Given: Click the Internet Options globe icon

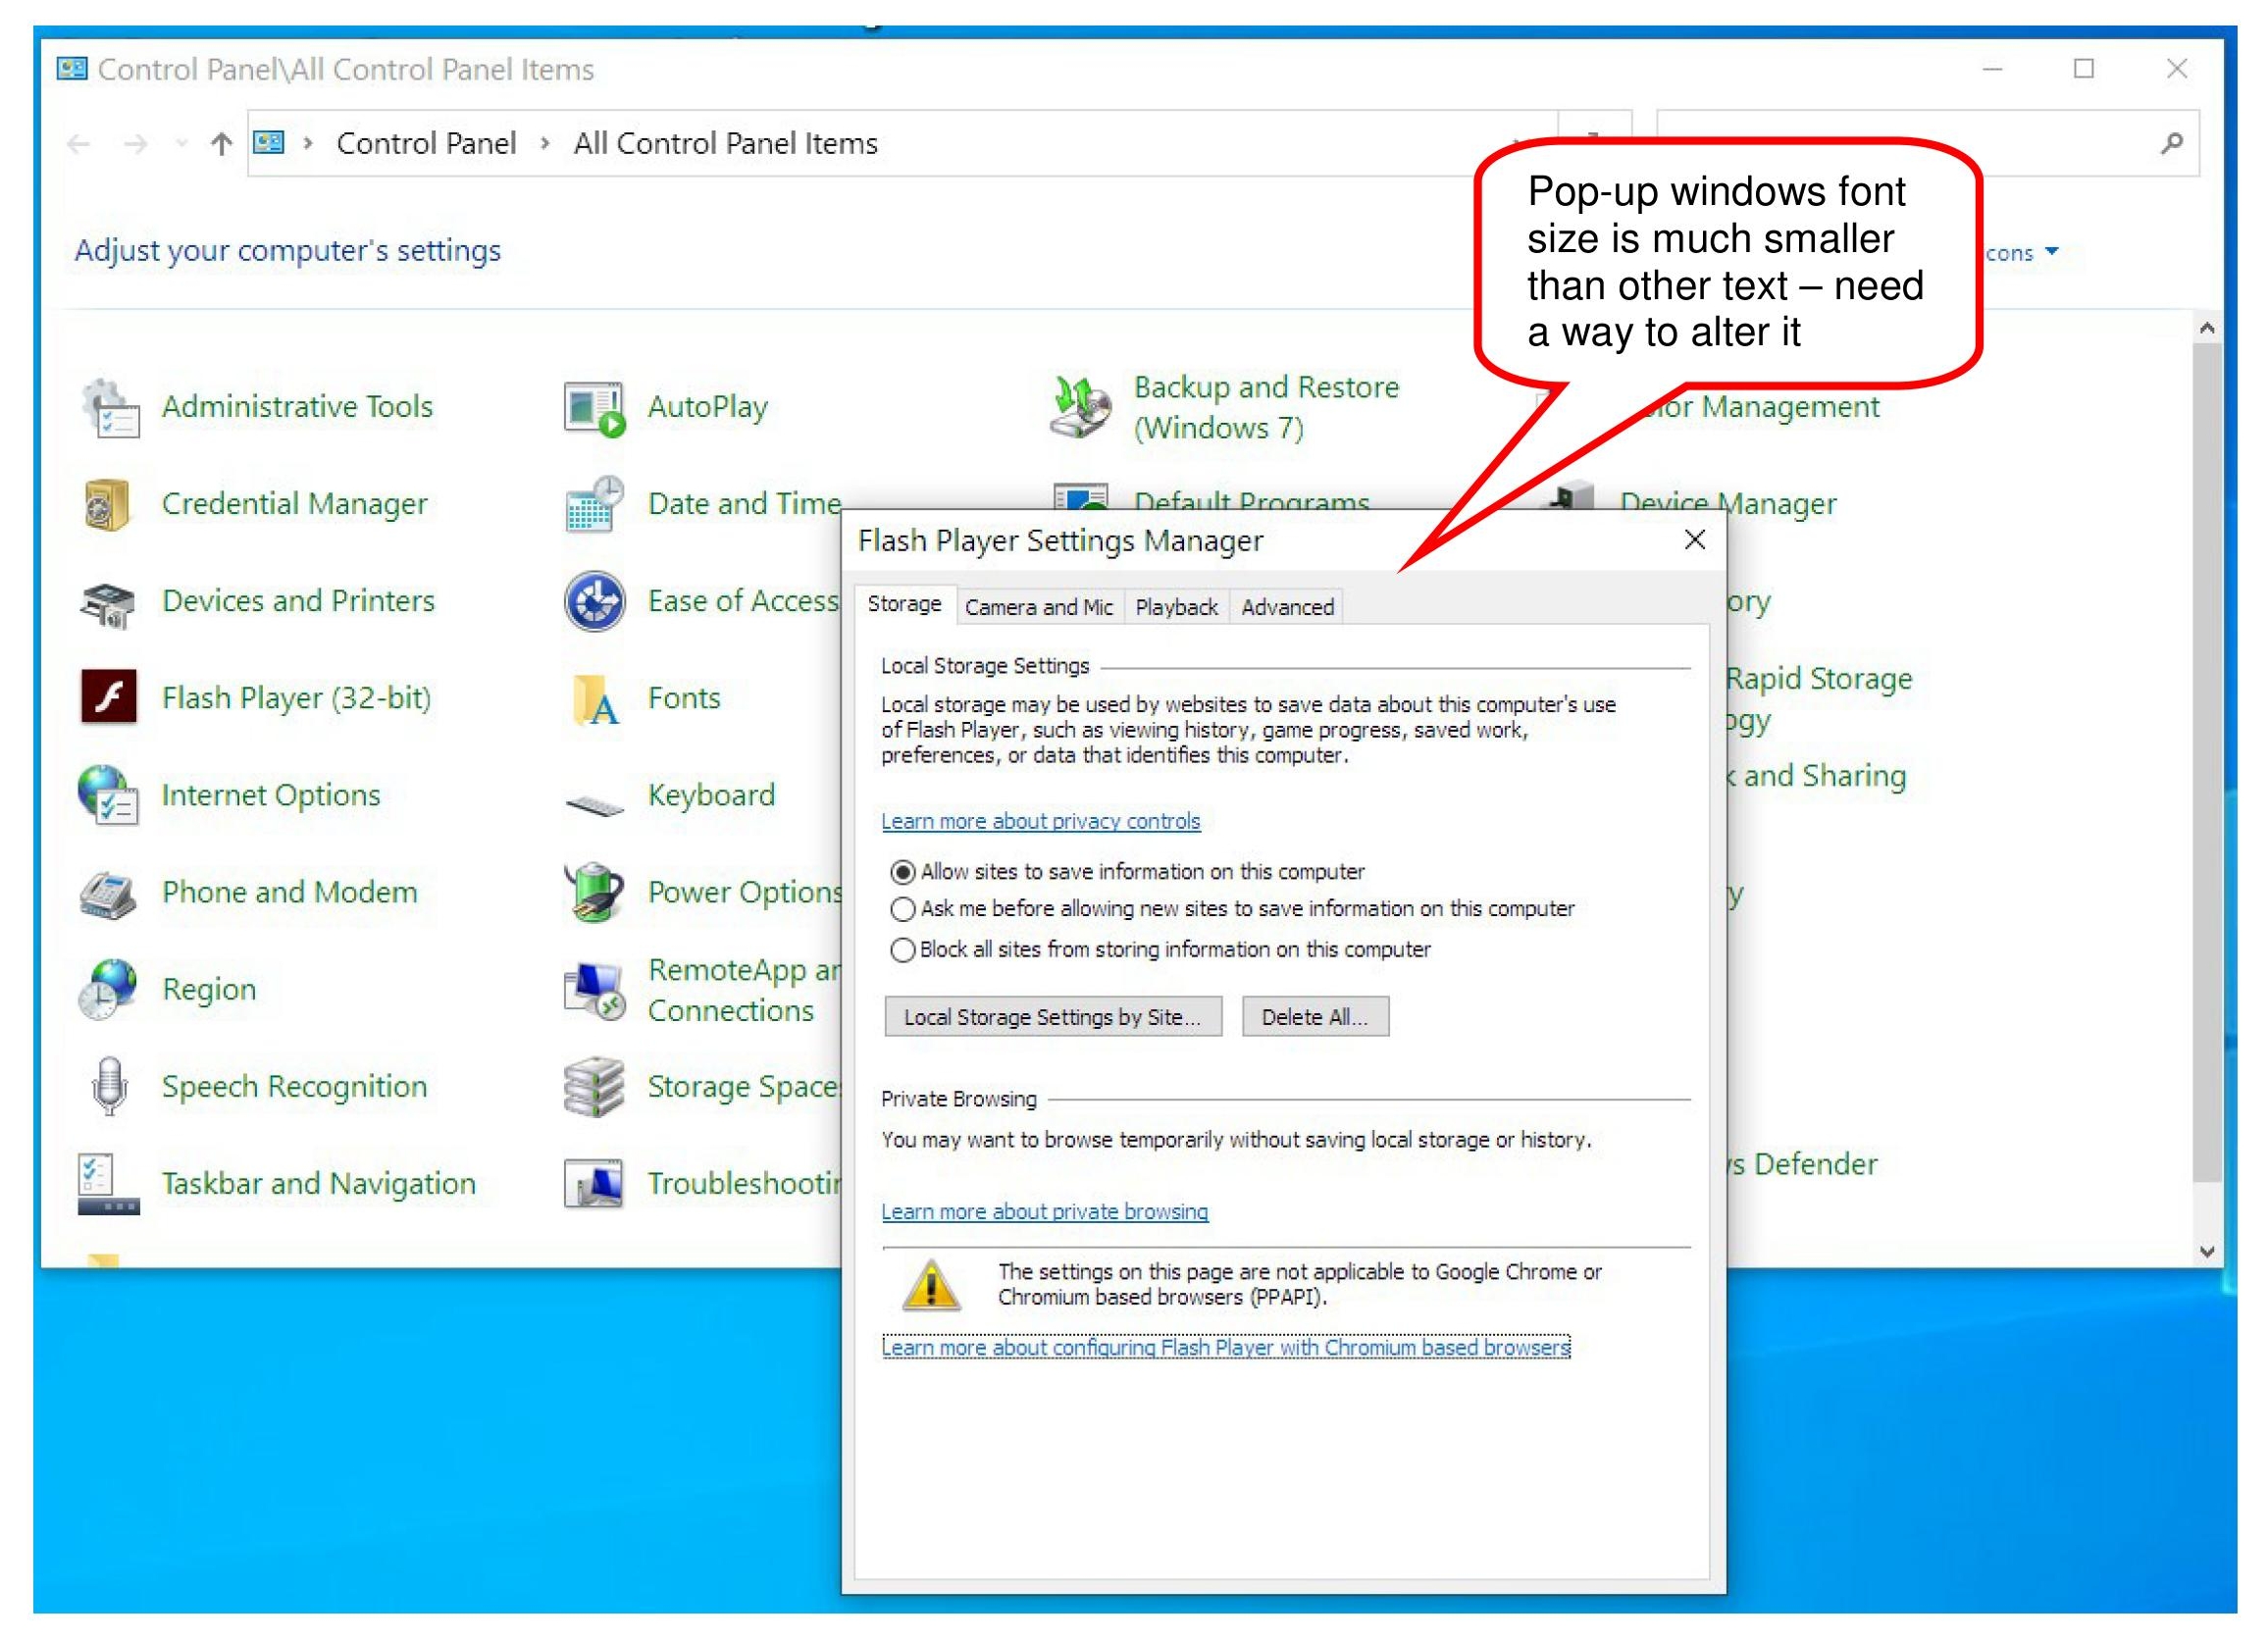Looking at the screenshot, I should point(108,795).
